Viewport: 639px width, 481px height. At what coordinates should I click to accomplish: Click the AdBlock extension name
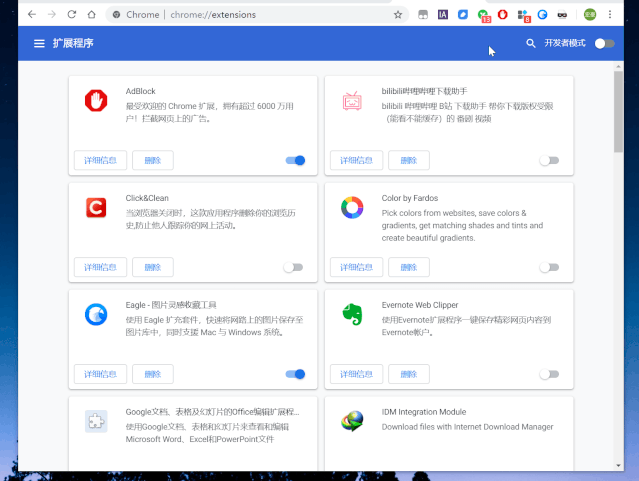pos(141,91)
